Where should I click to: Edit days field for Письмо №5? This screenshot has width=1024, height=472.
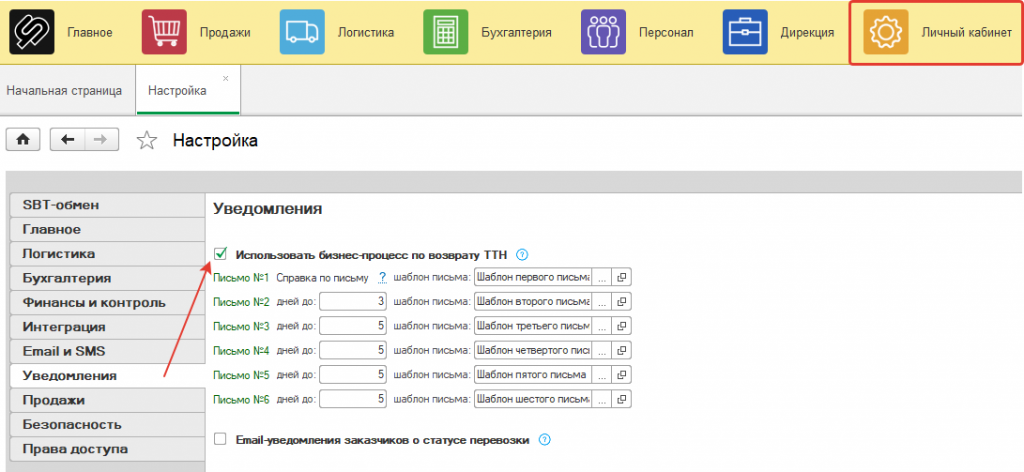tap(353, 374)
